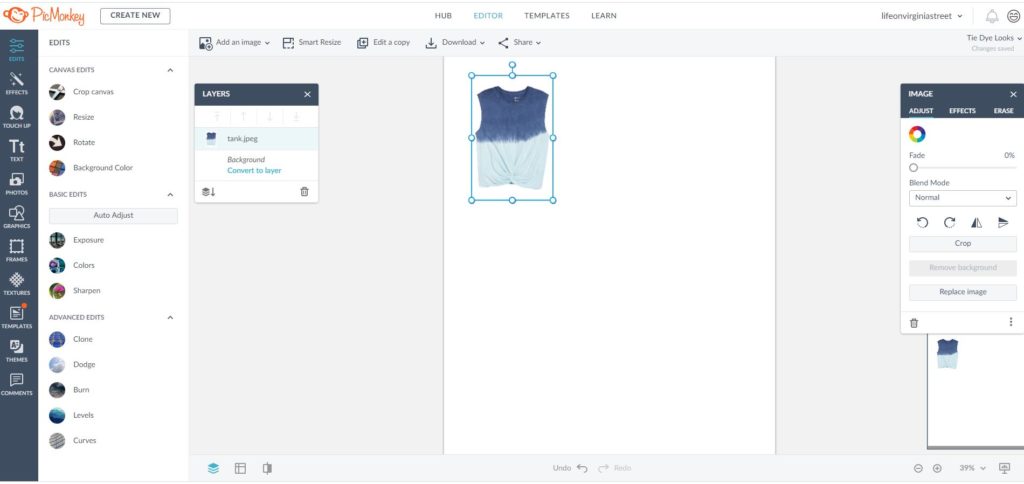This screenshot has width=1024, height=484.
Task: Open the Effects tool in sidebar
Action: click(x=17, y=82)
